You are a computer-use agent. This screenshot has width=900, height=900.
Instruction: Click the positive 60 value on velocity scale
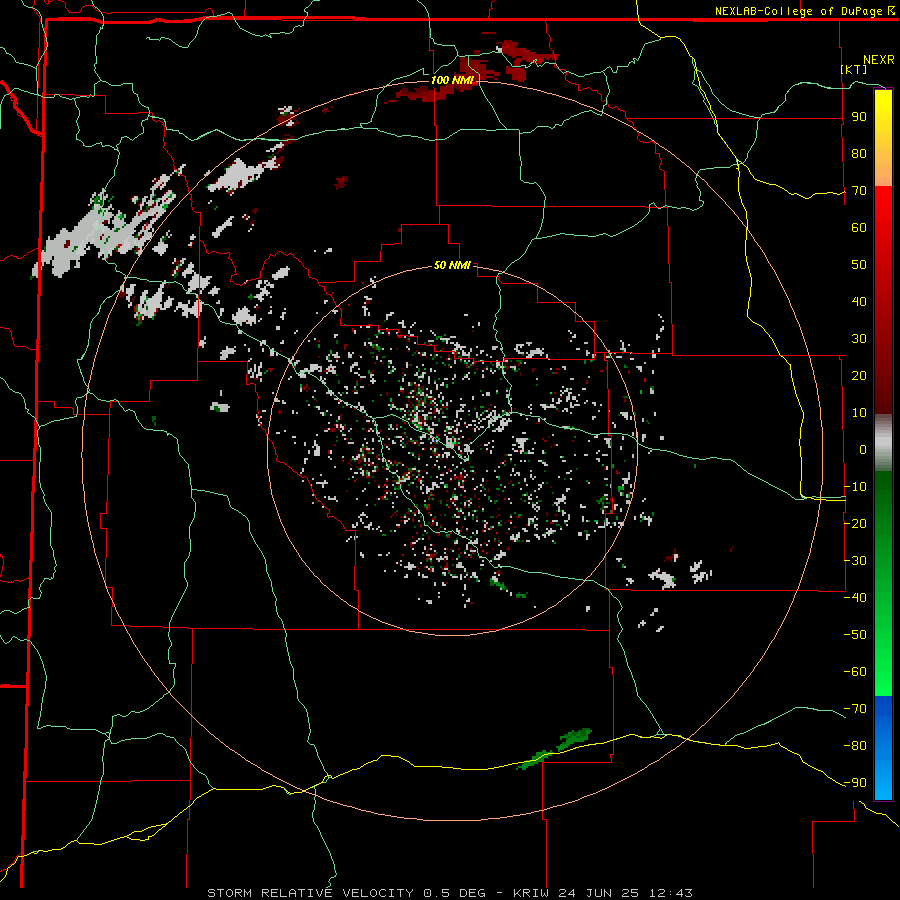(x=859, y=228)
